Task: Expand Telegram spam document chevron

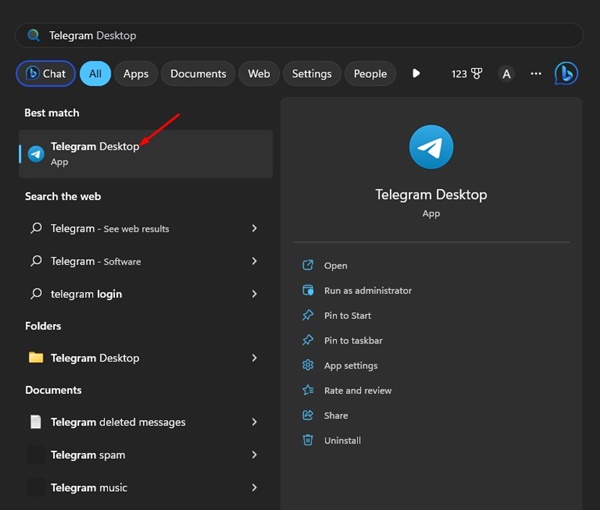Action: [x=254, y=455]
